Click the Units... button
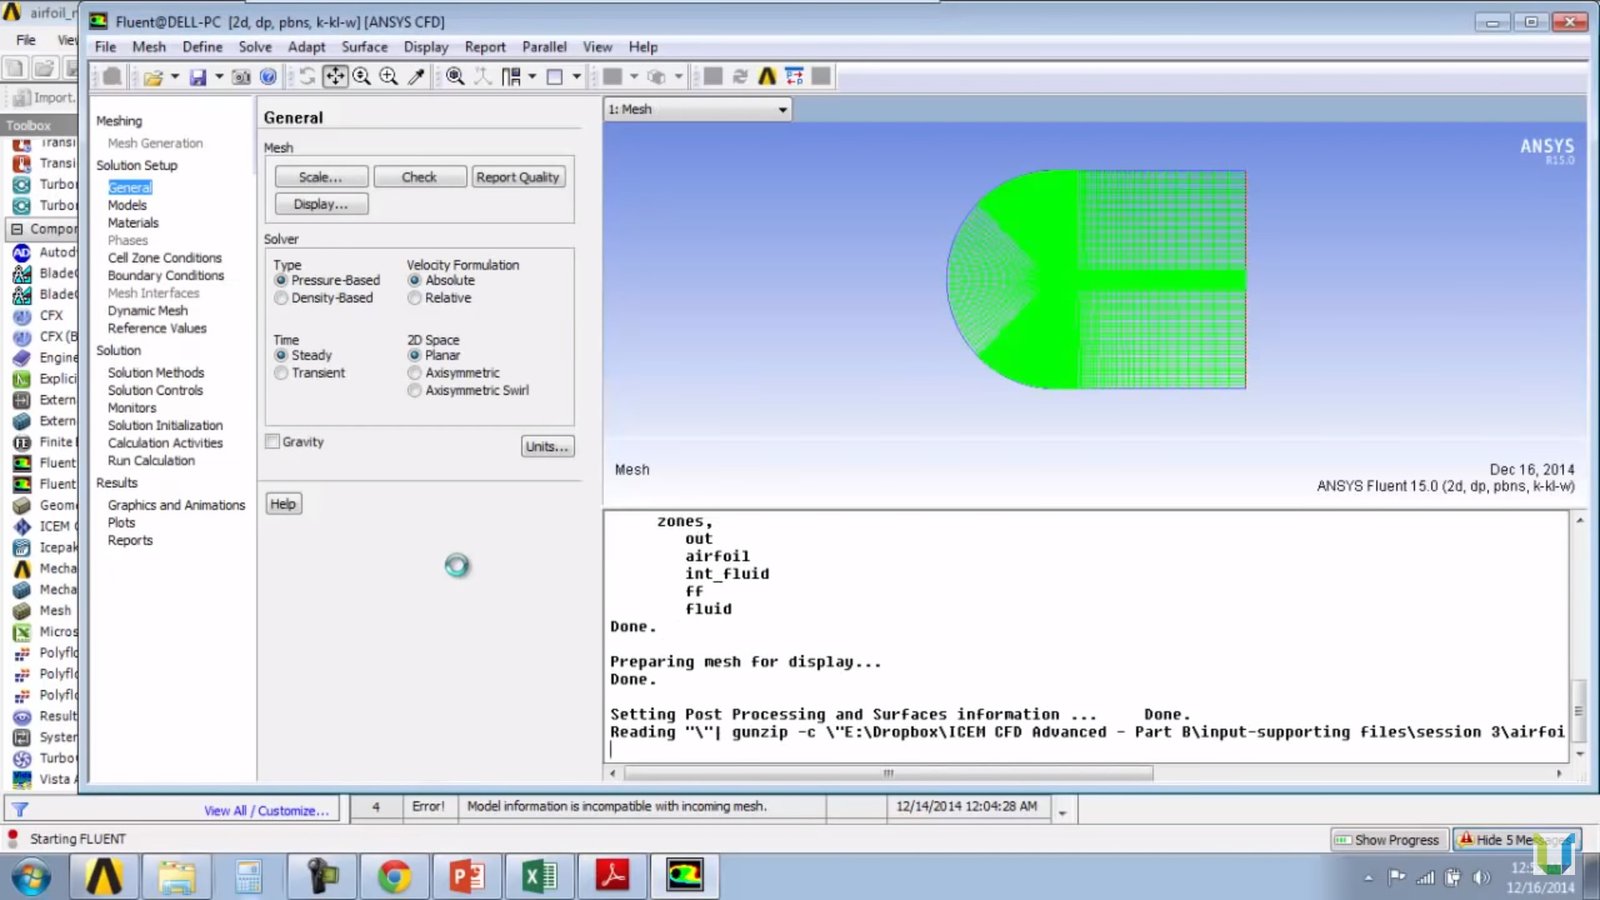The image size is (1600, 900). [x=547, y=446]
